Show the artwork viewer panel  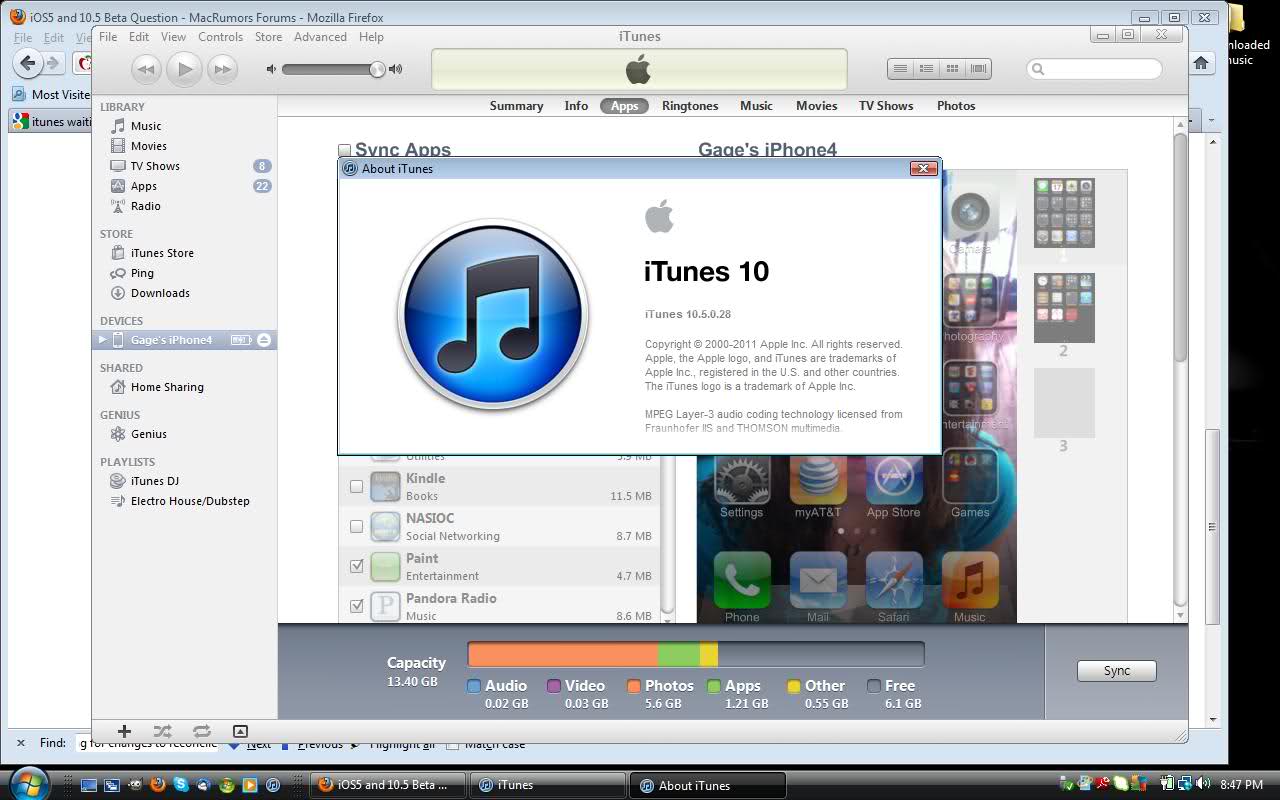tap(240, 731)
